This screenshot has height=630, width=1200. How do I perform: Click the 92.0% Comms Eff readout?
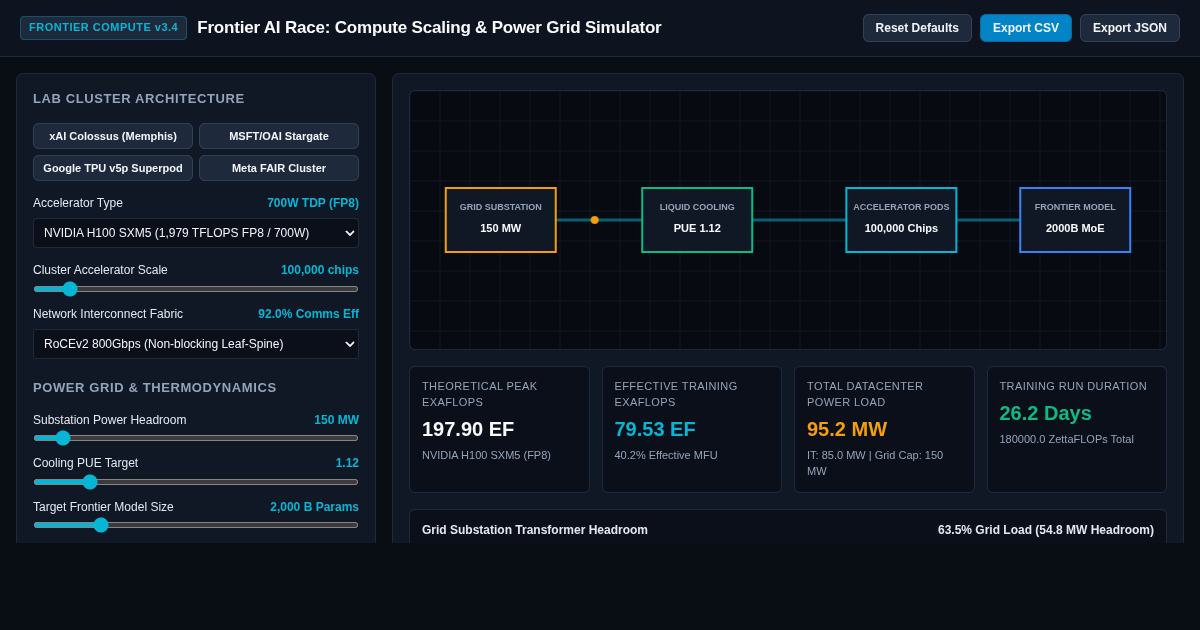click(x=308, y=314)
